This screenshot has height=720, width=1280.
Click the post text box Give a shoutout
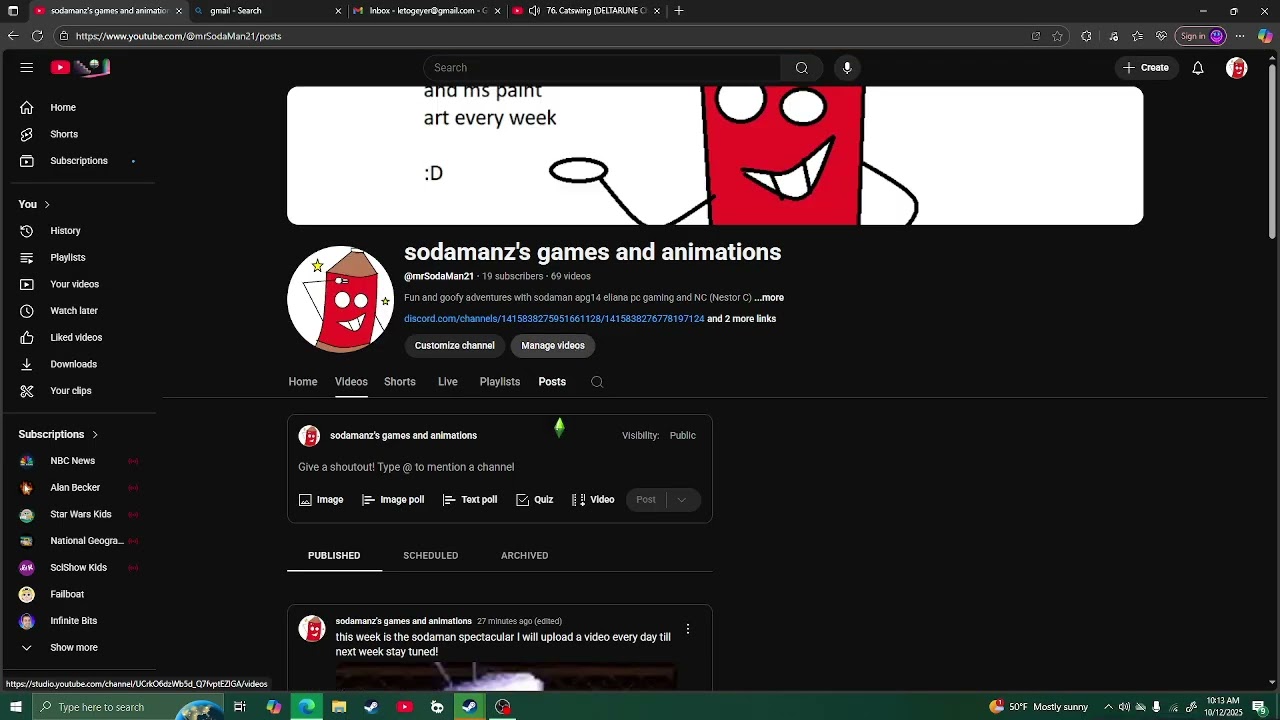point(406,467)
